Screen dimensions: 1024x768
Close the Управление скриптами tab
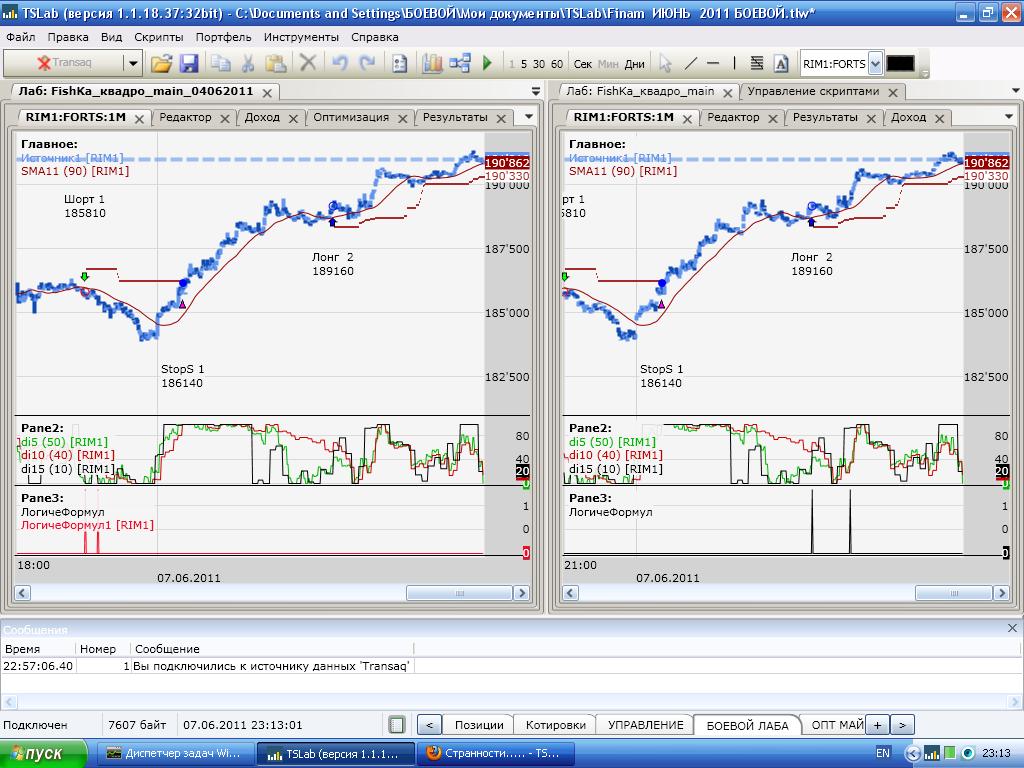pyautogui.click(x=894, y=92)
